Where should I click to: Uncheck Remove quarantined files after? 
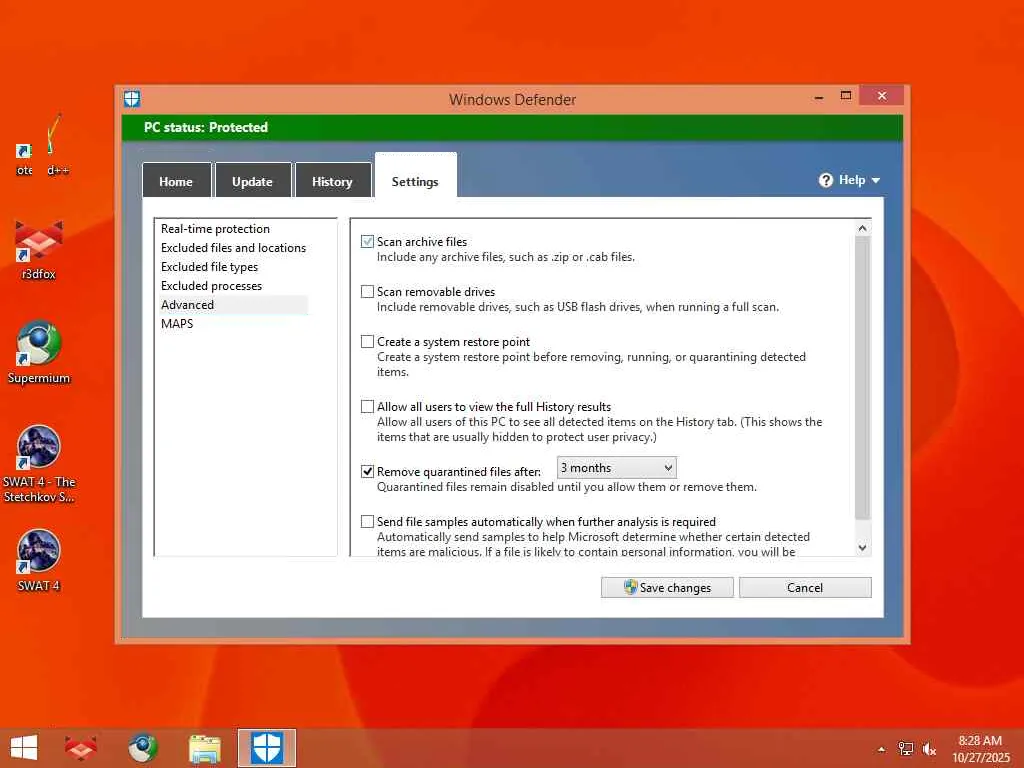(x=368, y=472)
